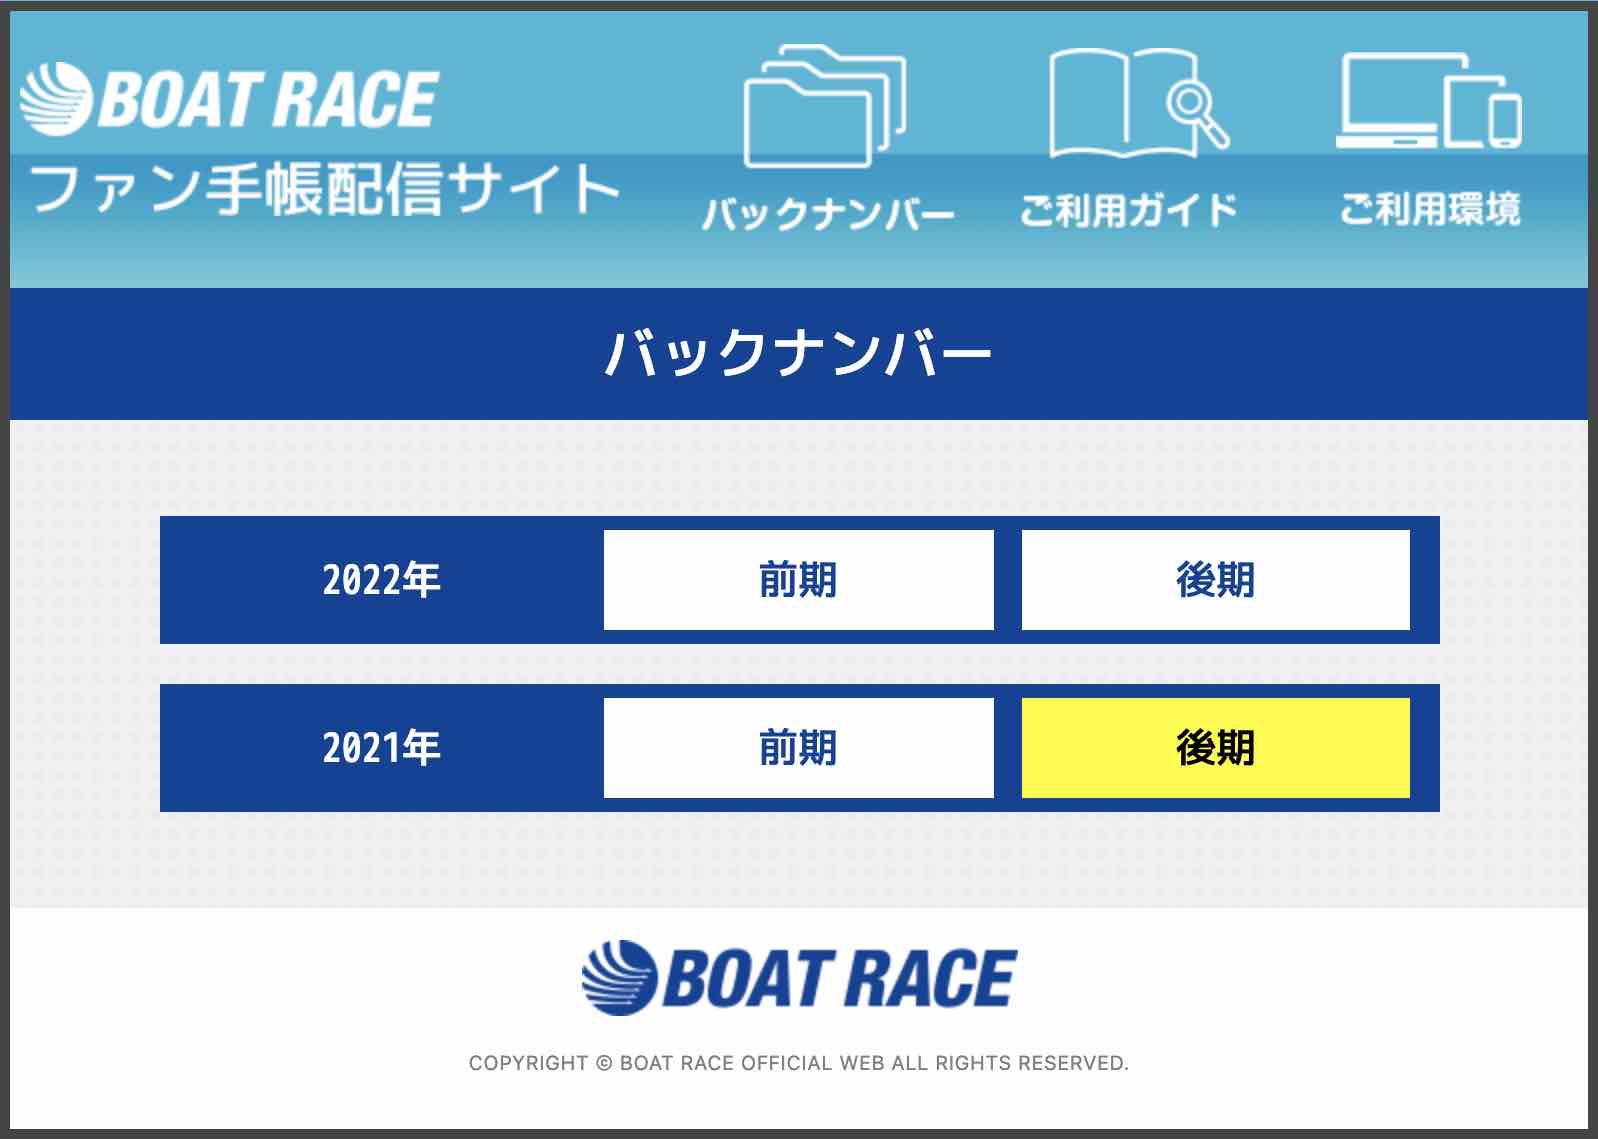
Task: Click the 2022年 year label
Action: [x=380, y=578]
